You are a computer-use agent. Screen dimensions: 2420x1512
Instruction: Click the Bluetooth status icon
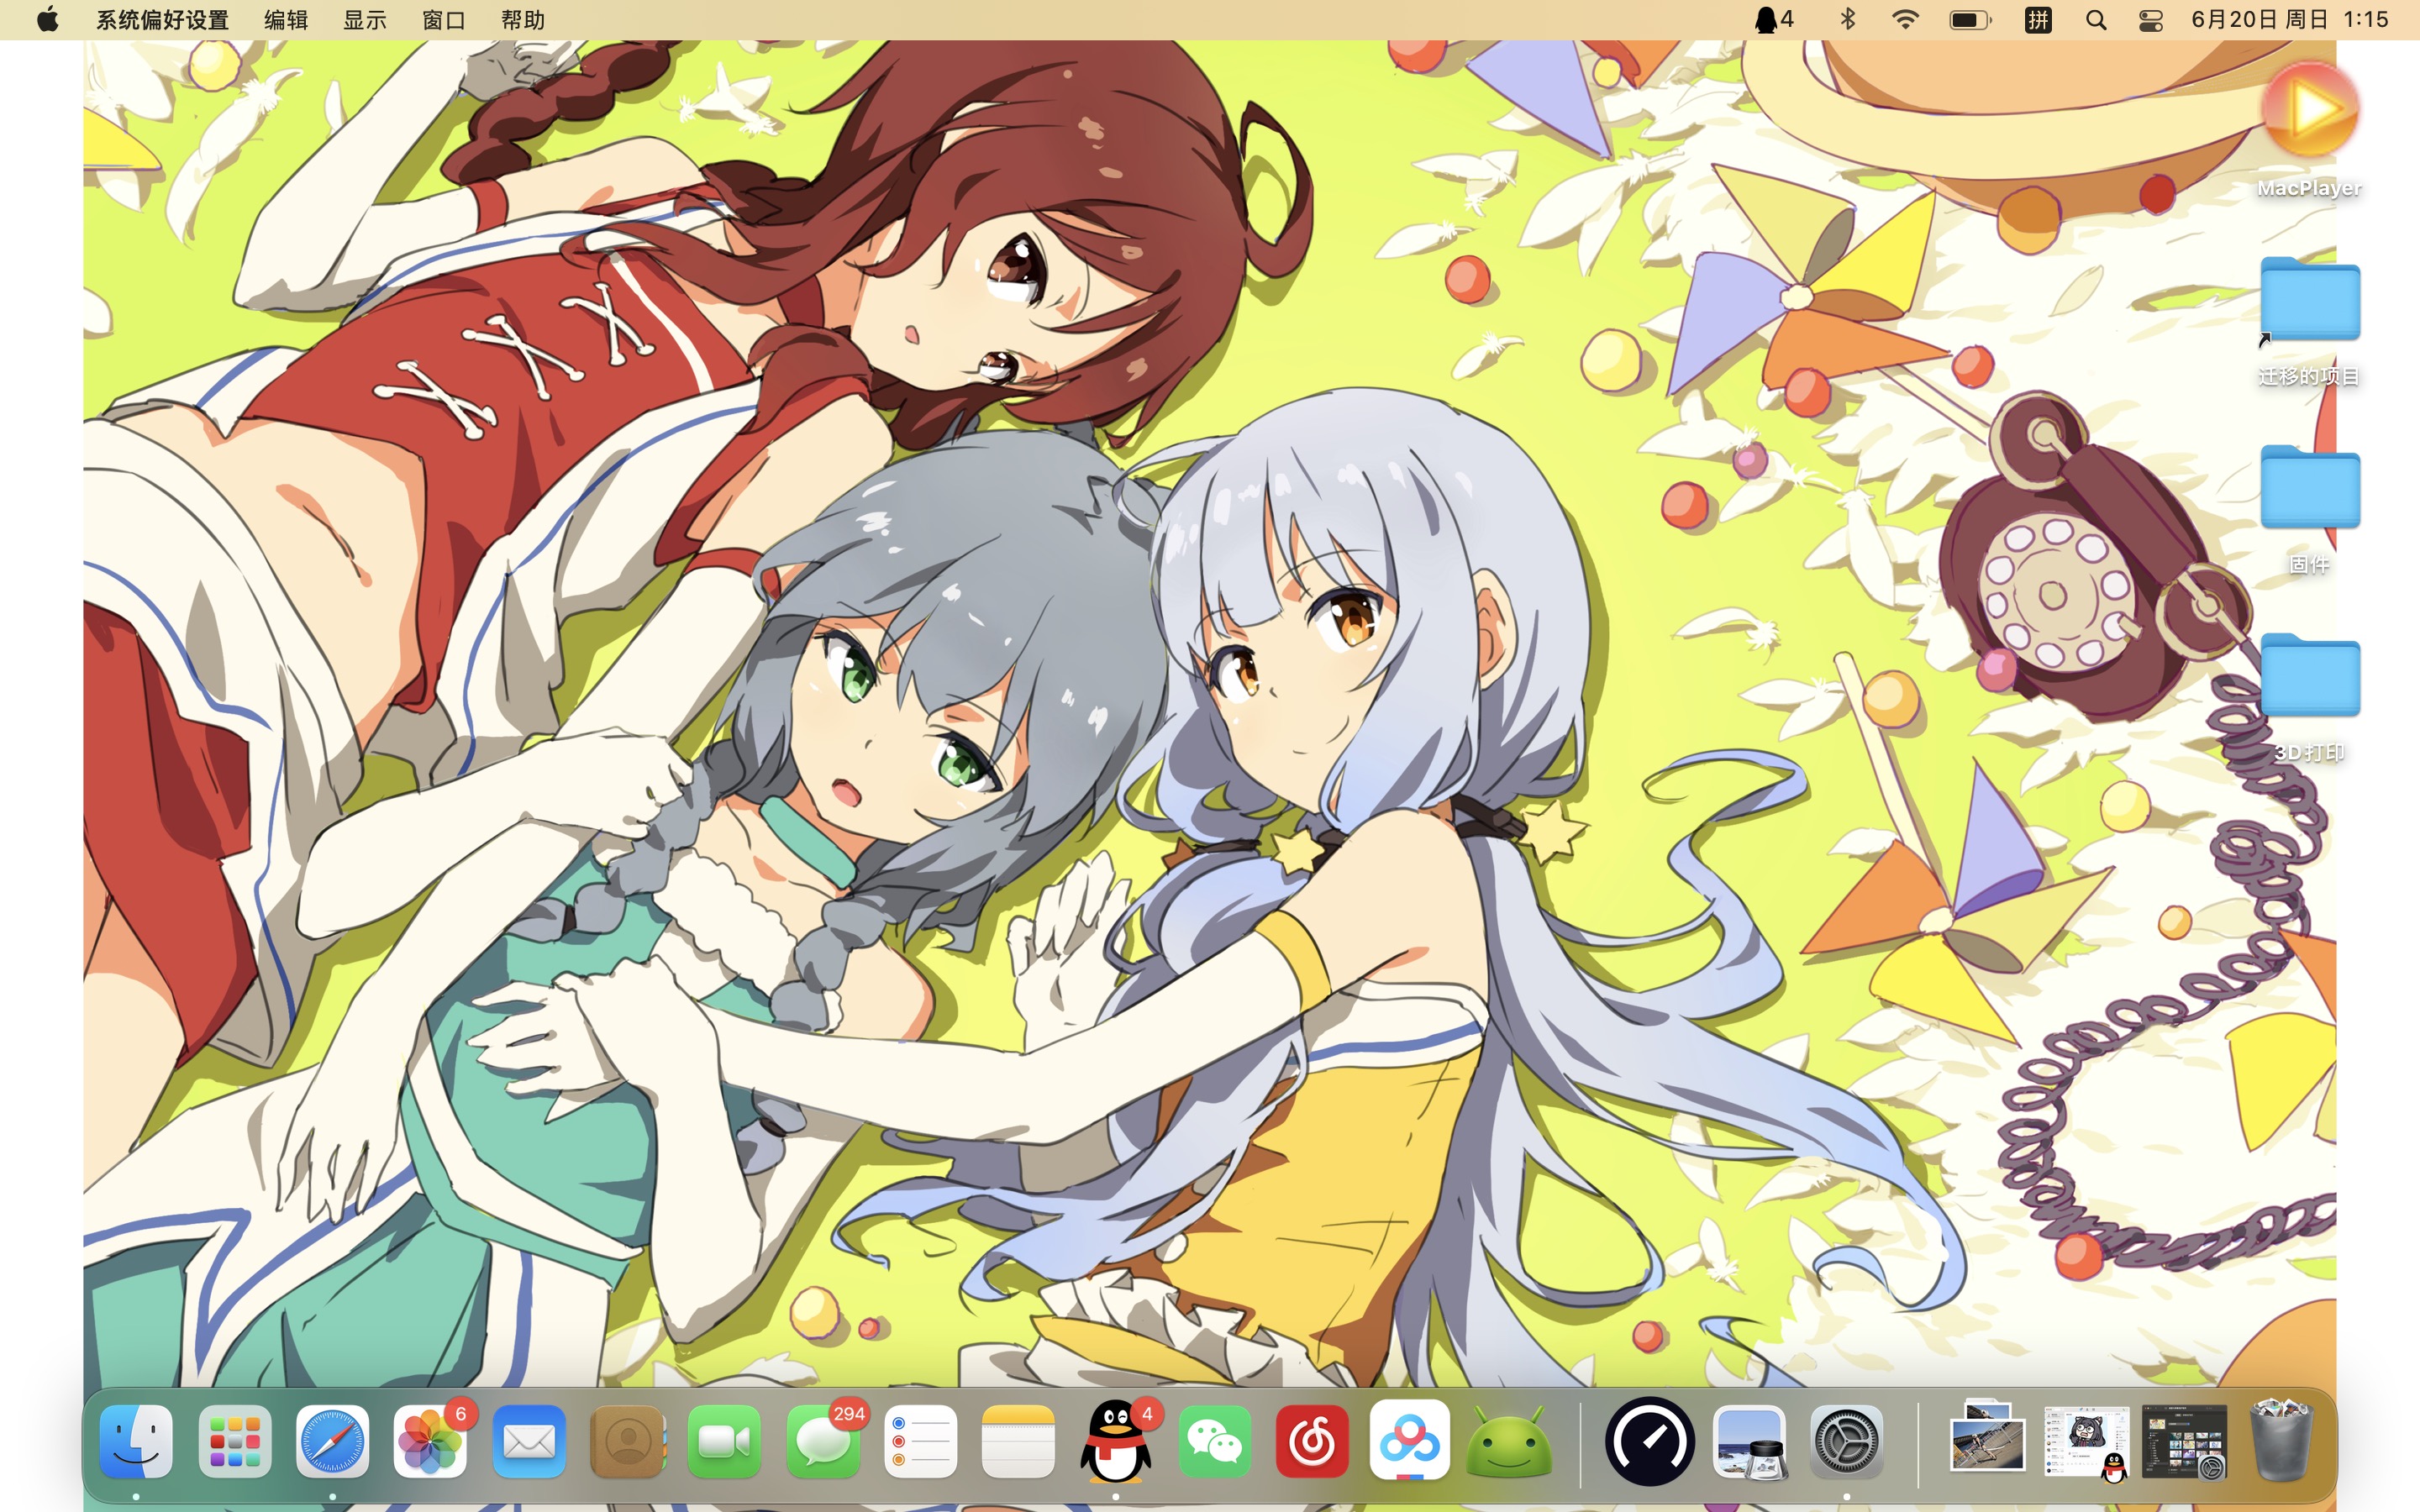click(x=1847, y=20)
